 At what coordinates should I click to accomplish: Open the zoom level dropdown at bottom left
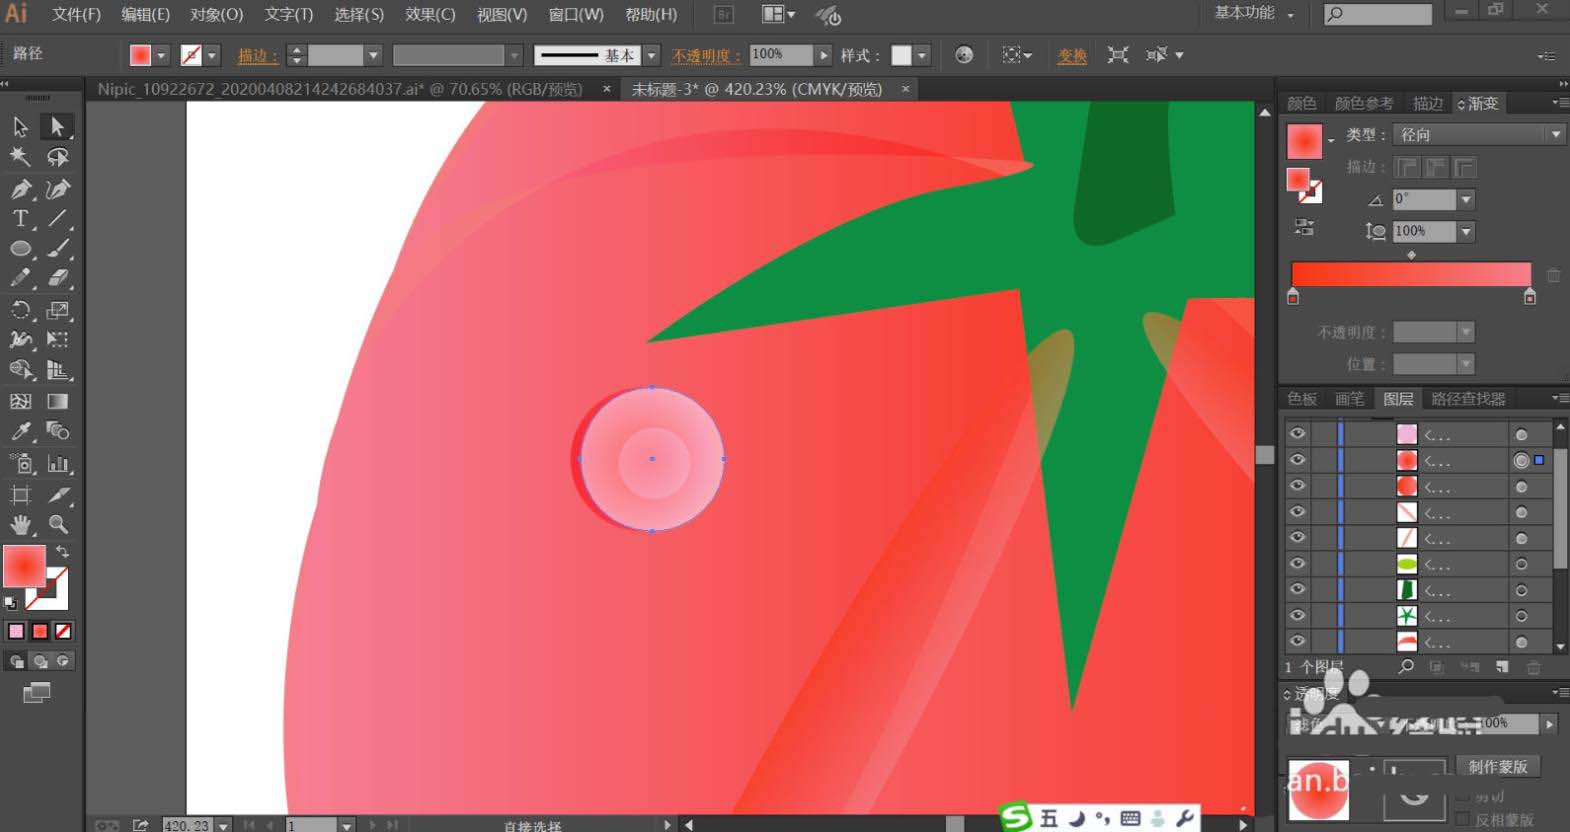(x=223, y=825)
